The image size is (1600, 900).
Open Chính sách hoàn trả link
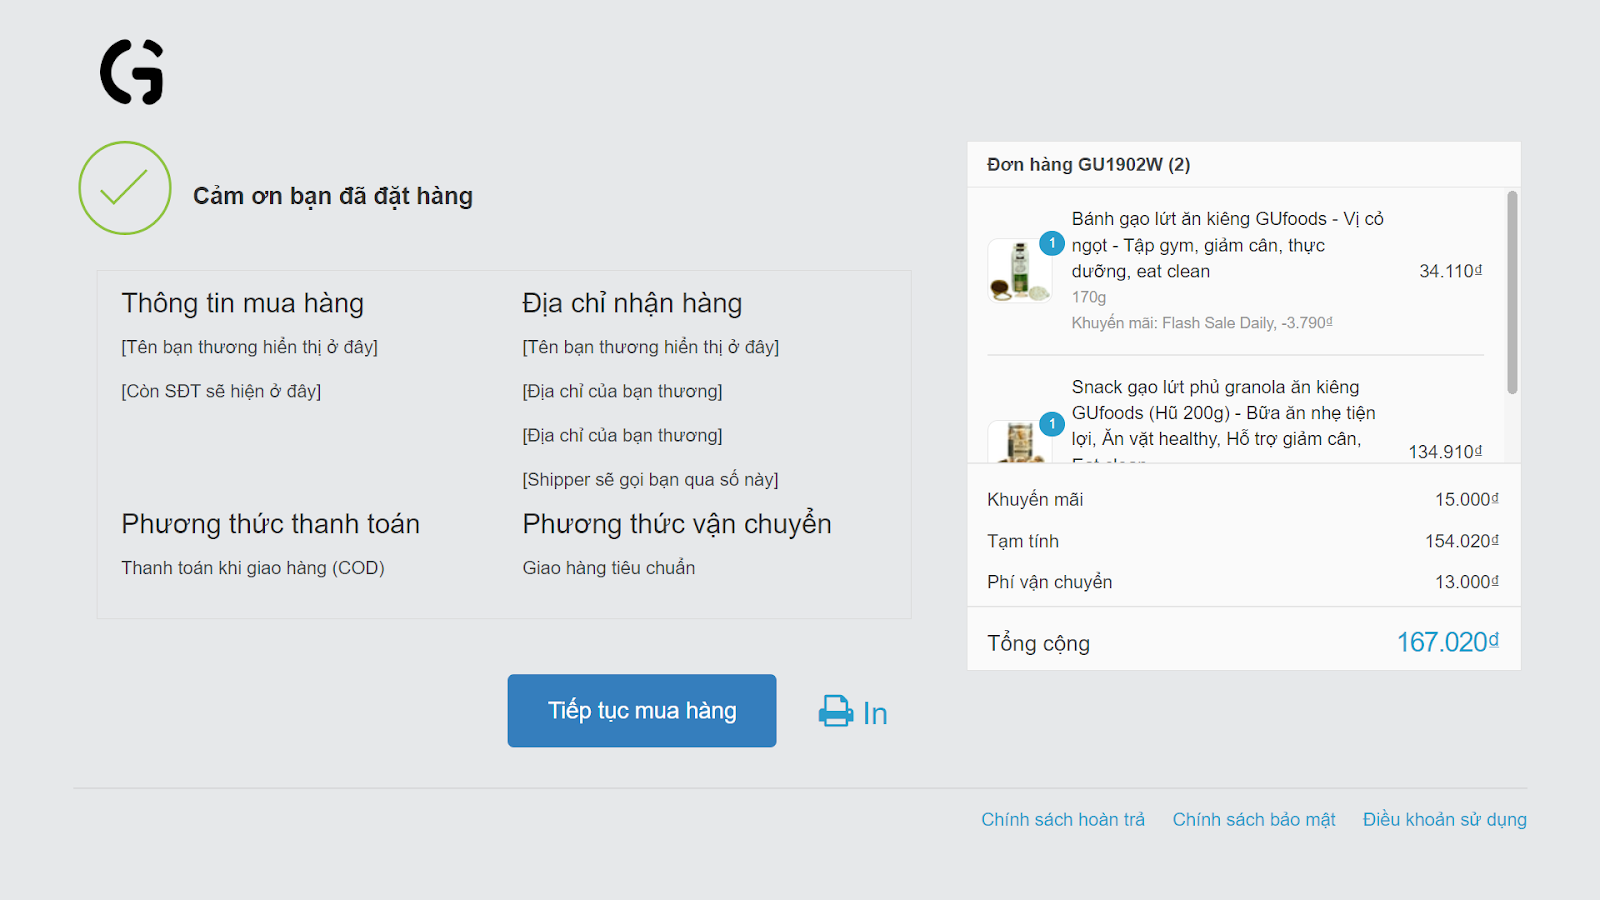[x=1063, y=820]
